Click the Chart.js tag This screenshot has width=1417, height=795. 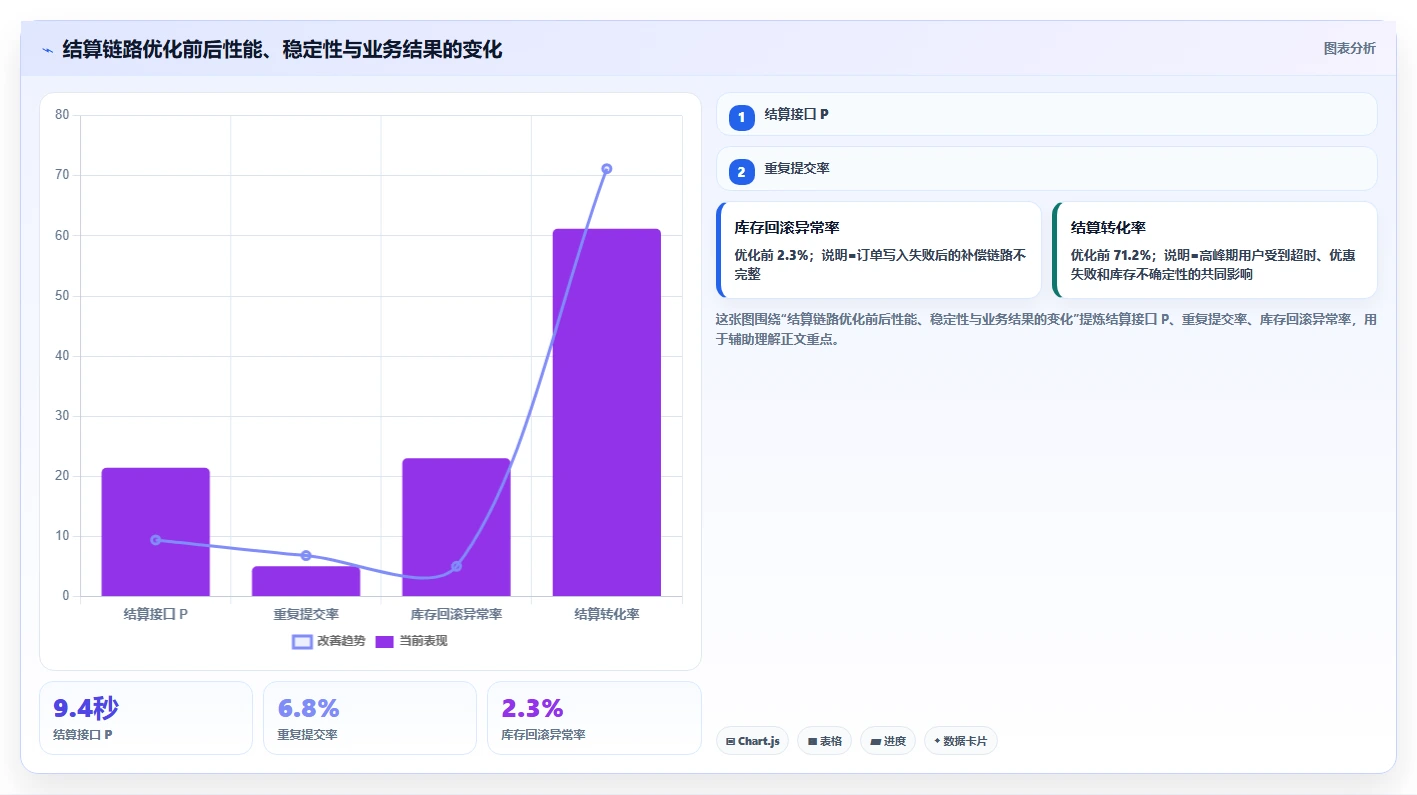[752, 741]
